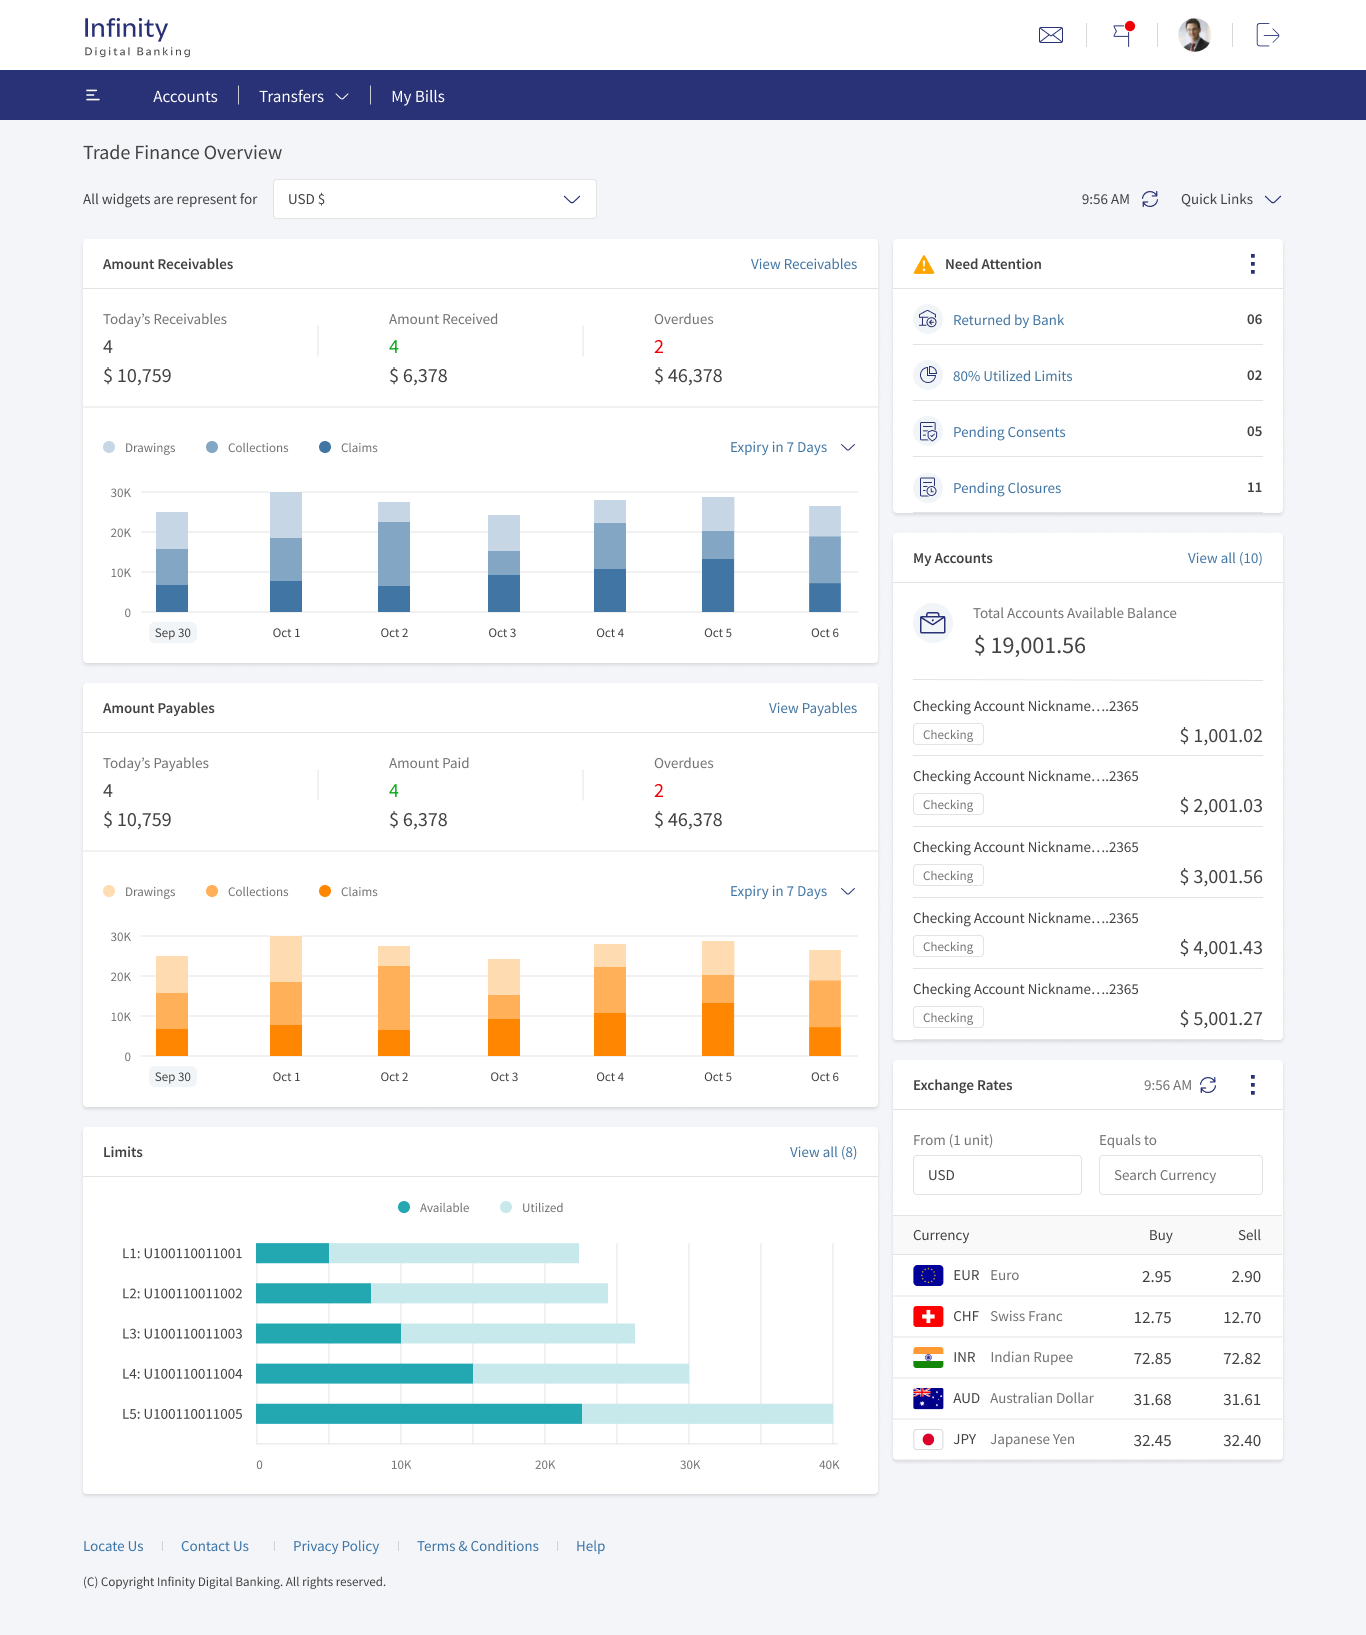The height and width of the screenshot is (1635, 1366).
Task: Open Receivables Expiry in 7 Days dropdown
Action: [x=793, y=447]
